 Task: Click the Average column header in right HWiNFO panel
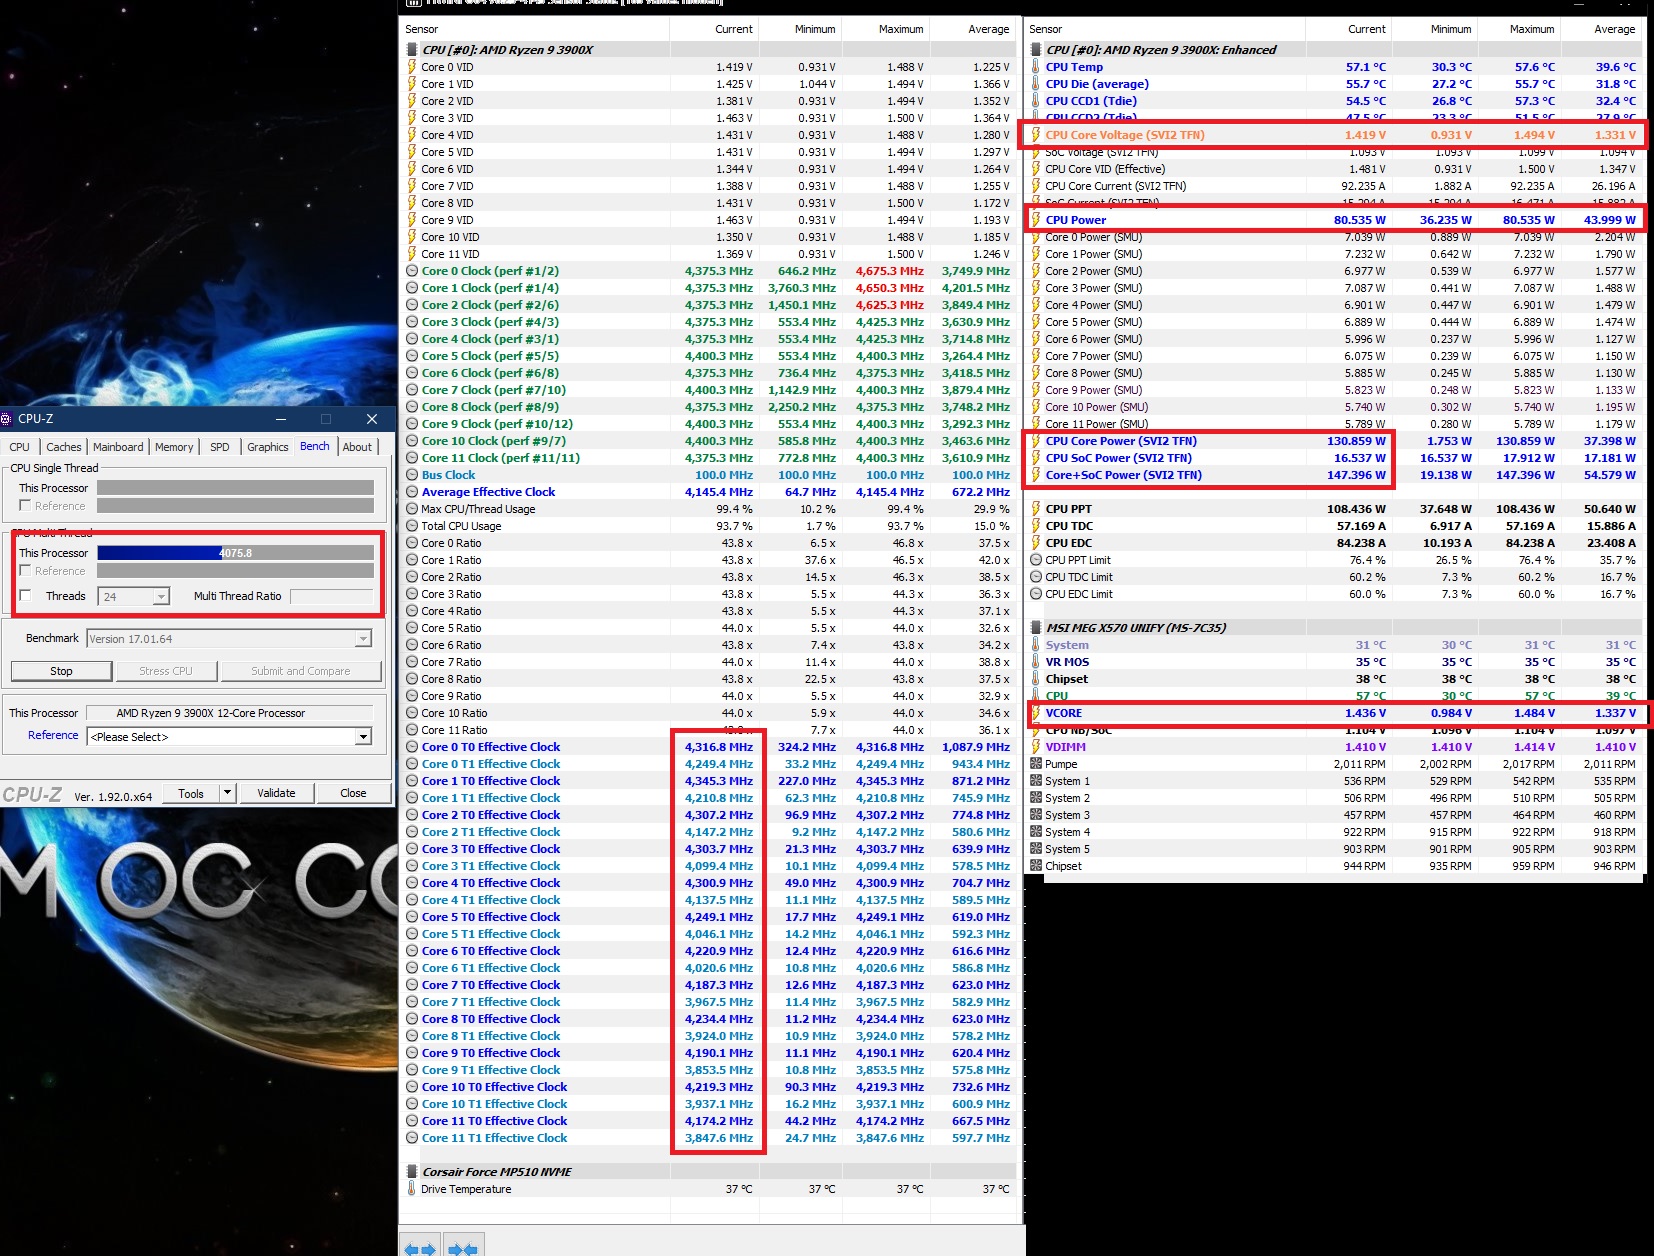[x=1603, y=29]
